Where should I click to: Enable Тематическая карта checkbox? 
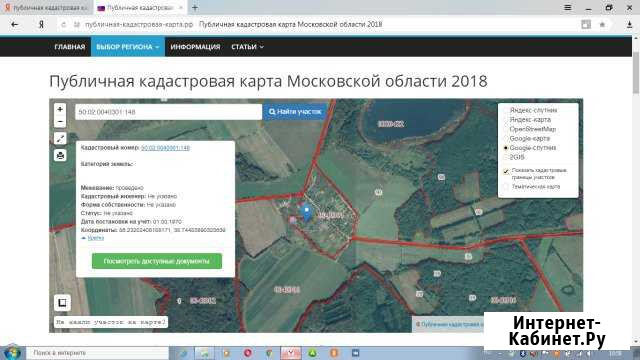coord(506,187)
